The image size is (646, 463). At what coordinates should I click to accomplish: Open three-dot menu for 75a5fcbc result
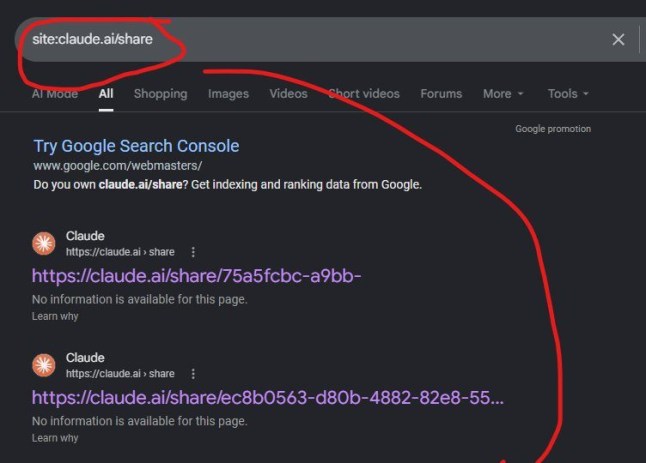193,252
